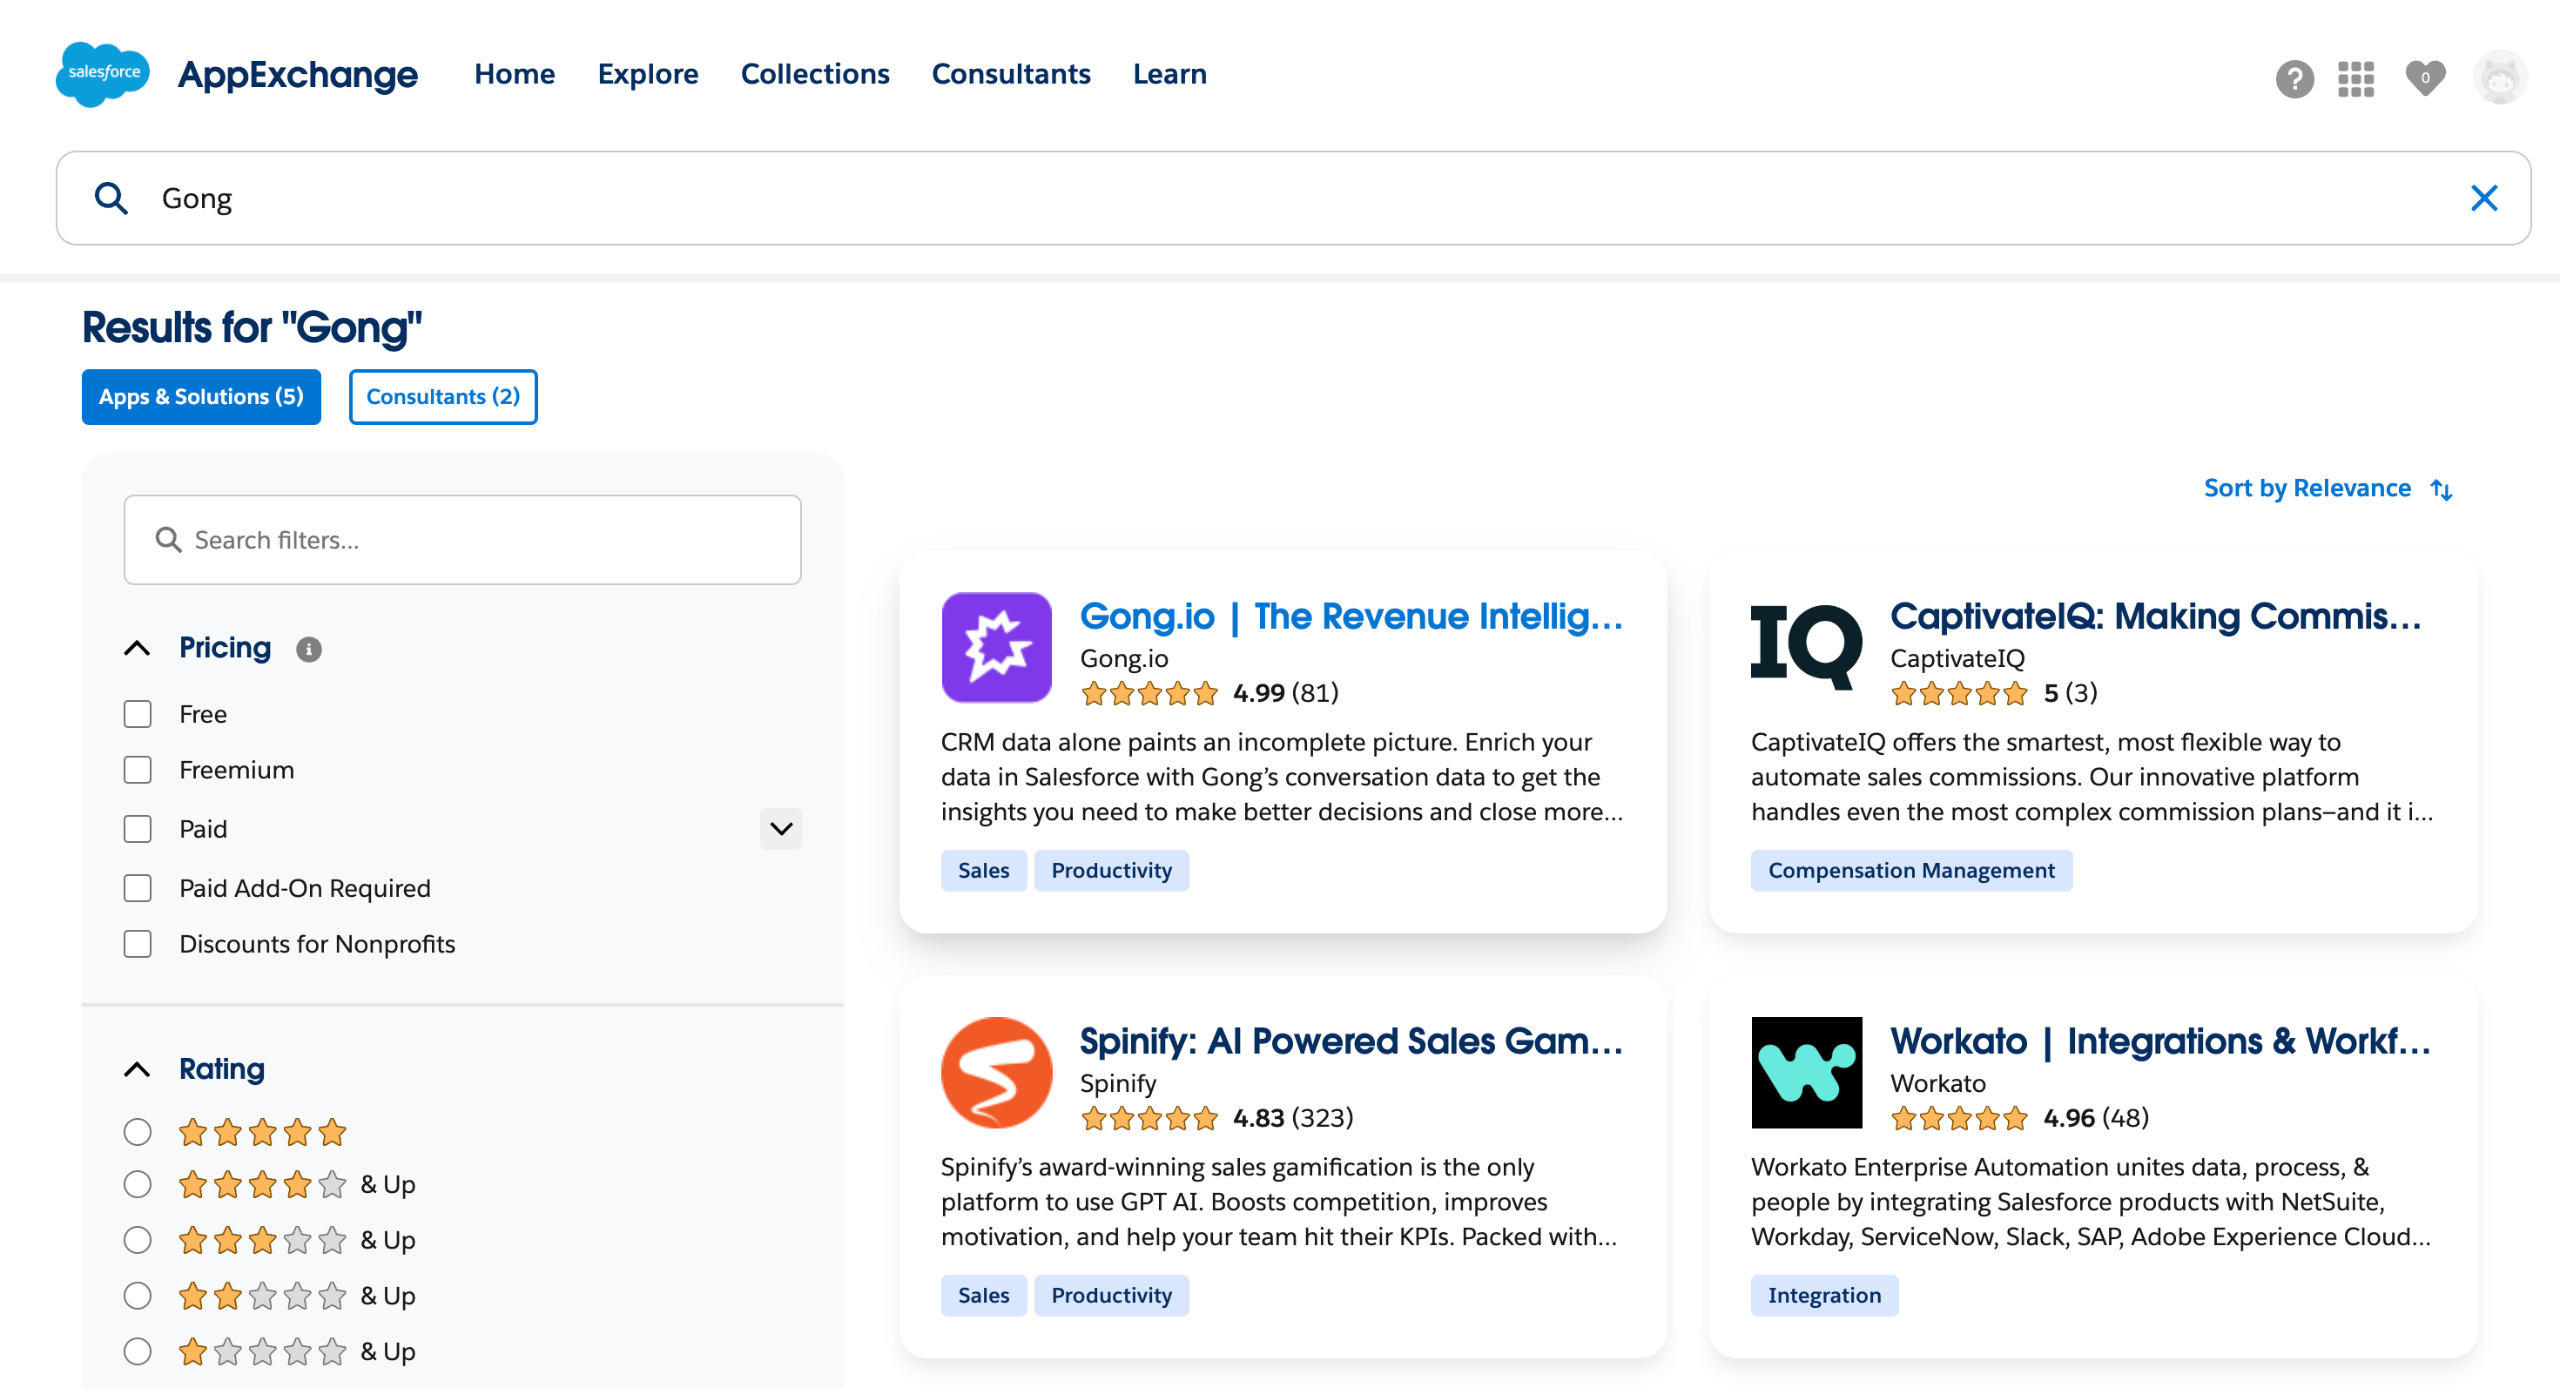
Task: Expand the Paid pricing options chevron
Action: (x=781, y=828)
